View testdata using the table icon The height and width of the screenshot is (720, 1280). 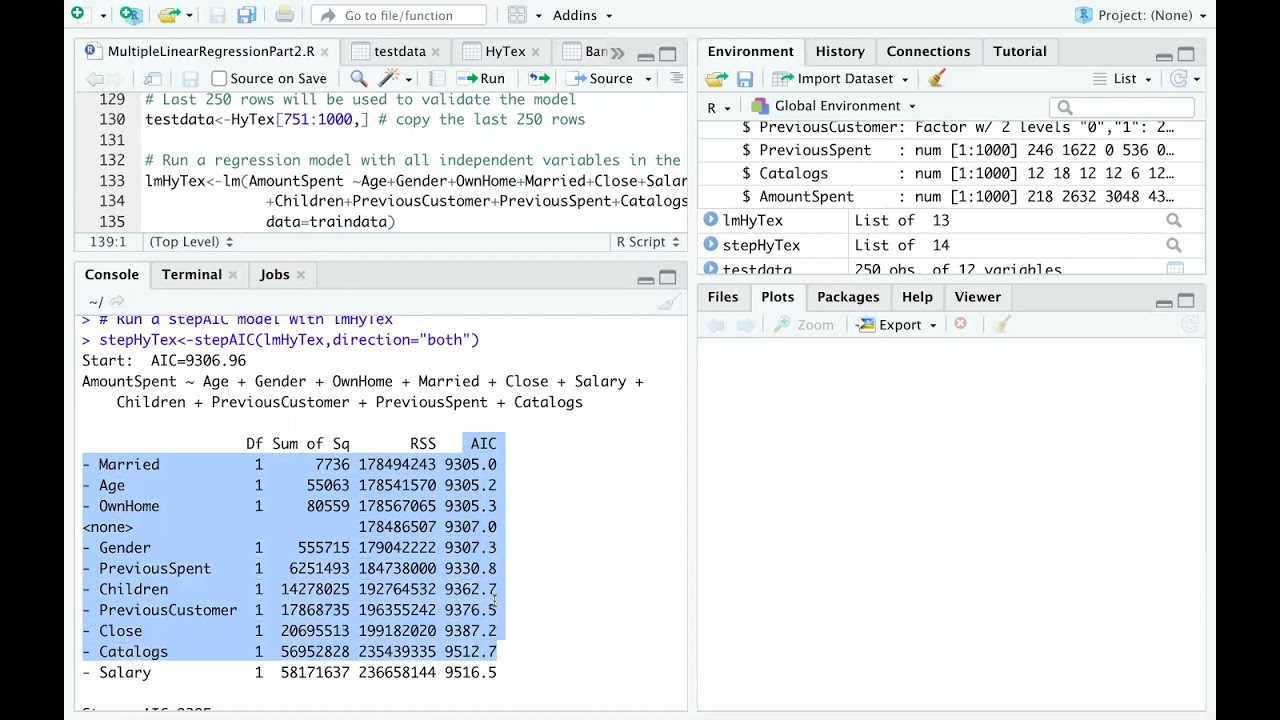tap(1175, 269)
